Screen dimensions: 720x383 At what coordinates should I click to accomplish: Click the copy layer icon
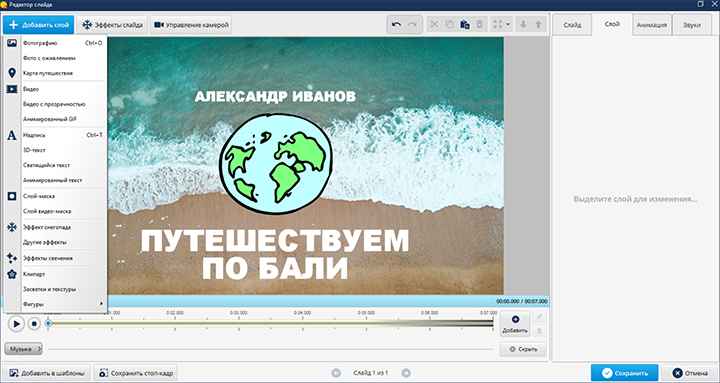[449, 25]
